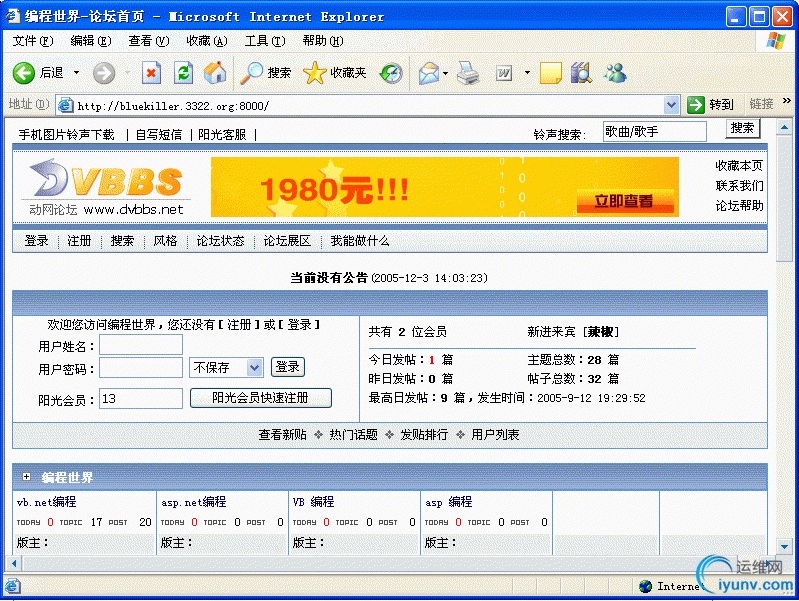Click the 登录 button in login form
Image resolution: width=799 pixels, height=601 pixels.
coord(287,367)
